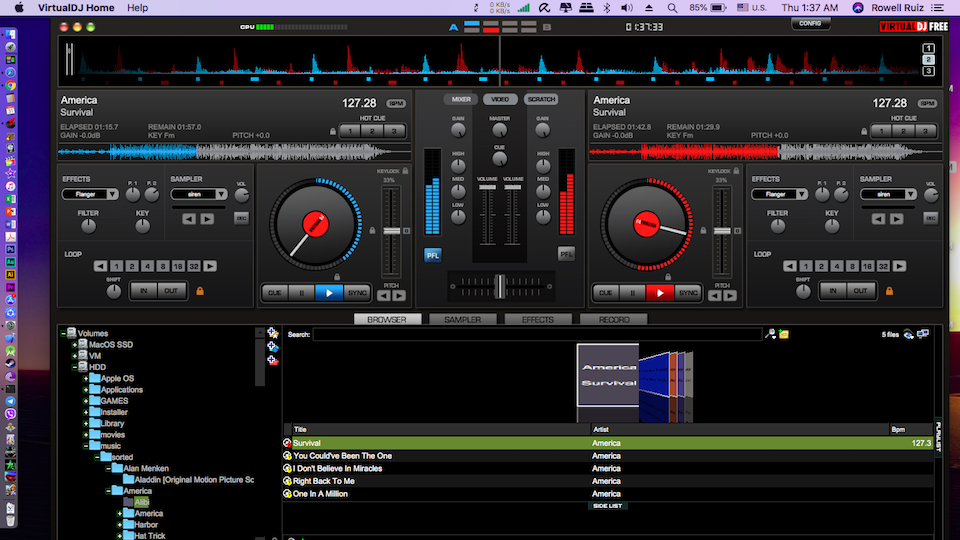Collapse the HDD volume node
The image size is (960, 540).
pos(74,367)
